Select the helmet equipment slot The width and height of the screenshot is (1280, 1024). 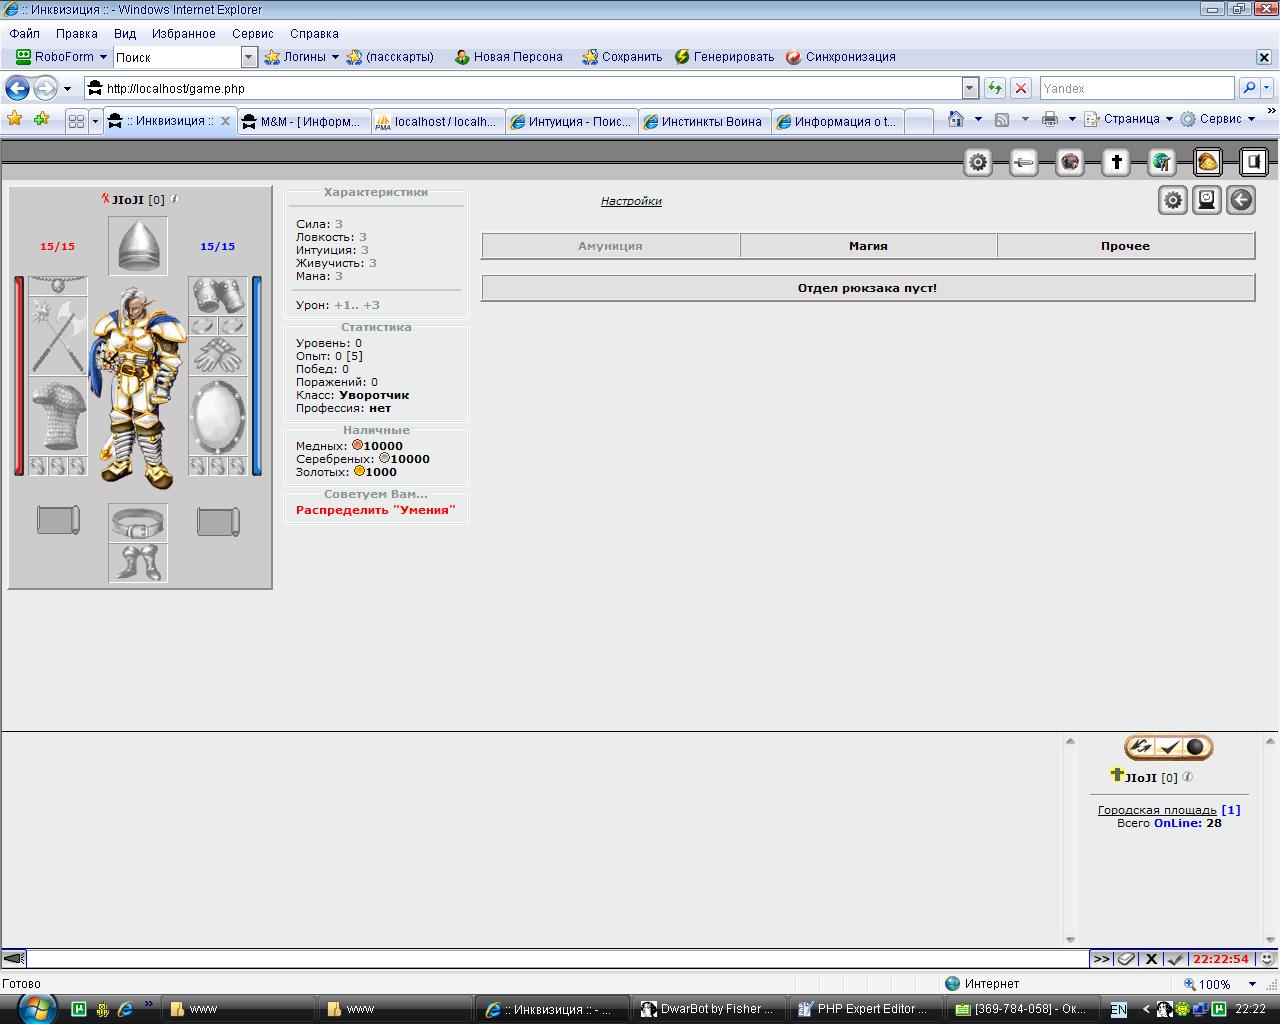pos(138,246)
